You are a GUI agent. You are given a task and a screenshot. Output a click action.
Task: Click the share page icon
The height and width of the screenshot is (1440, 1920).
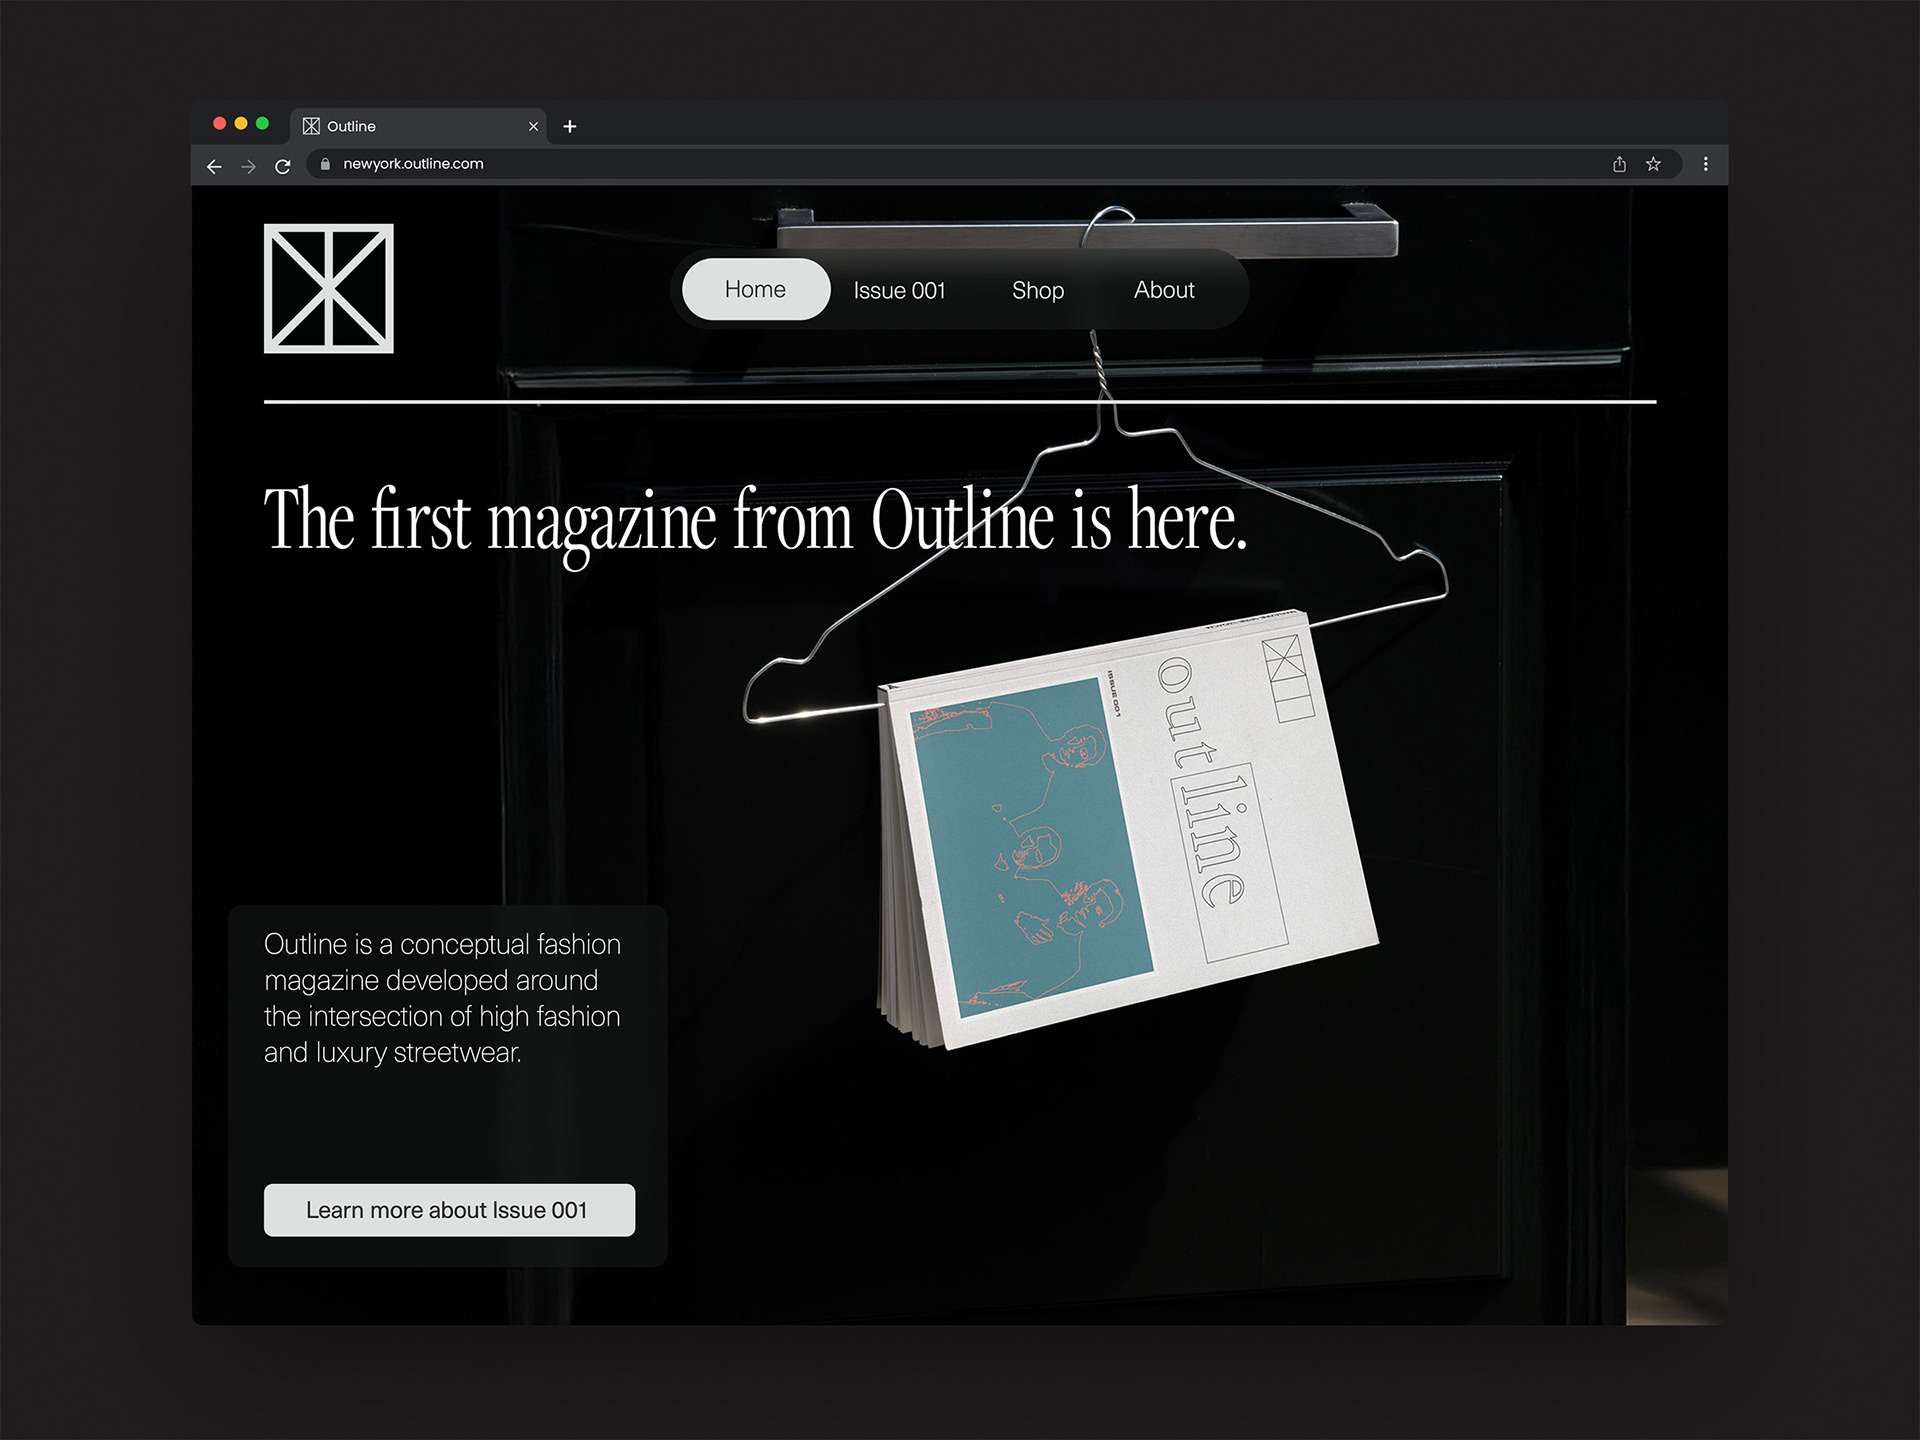click(1619, 164)
